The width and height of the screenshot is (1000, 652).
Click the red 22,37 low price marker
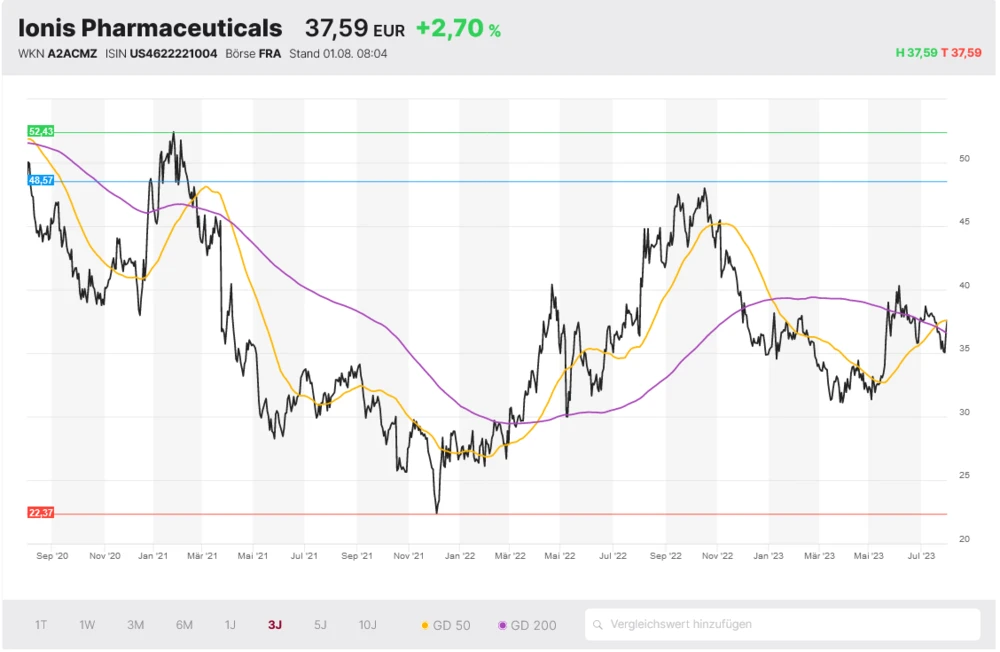(x=41, y=513)
